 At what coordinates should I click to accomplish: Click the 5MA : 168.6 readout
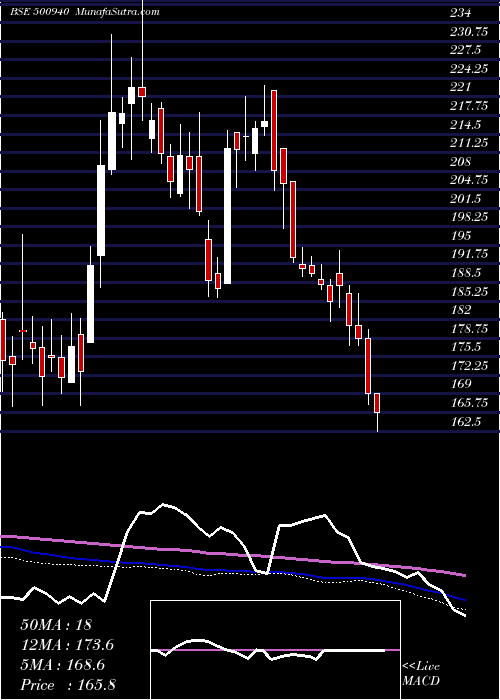click(x=62, y=665)
